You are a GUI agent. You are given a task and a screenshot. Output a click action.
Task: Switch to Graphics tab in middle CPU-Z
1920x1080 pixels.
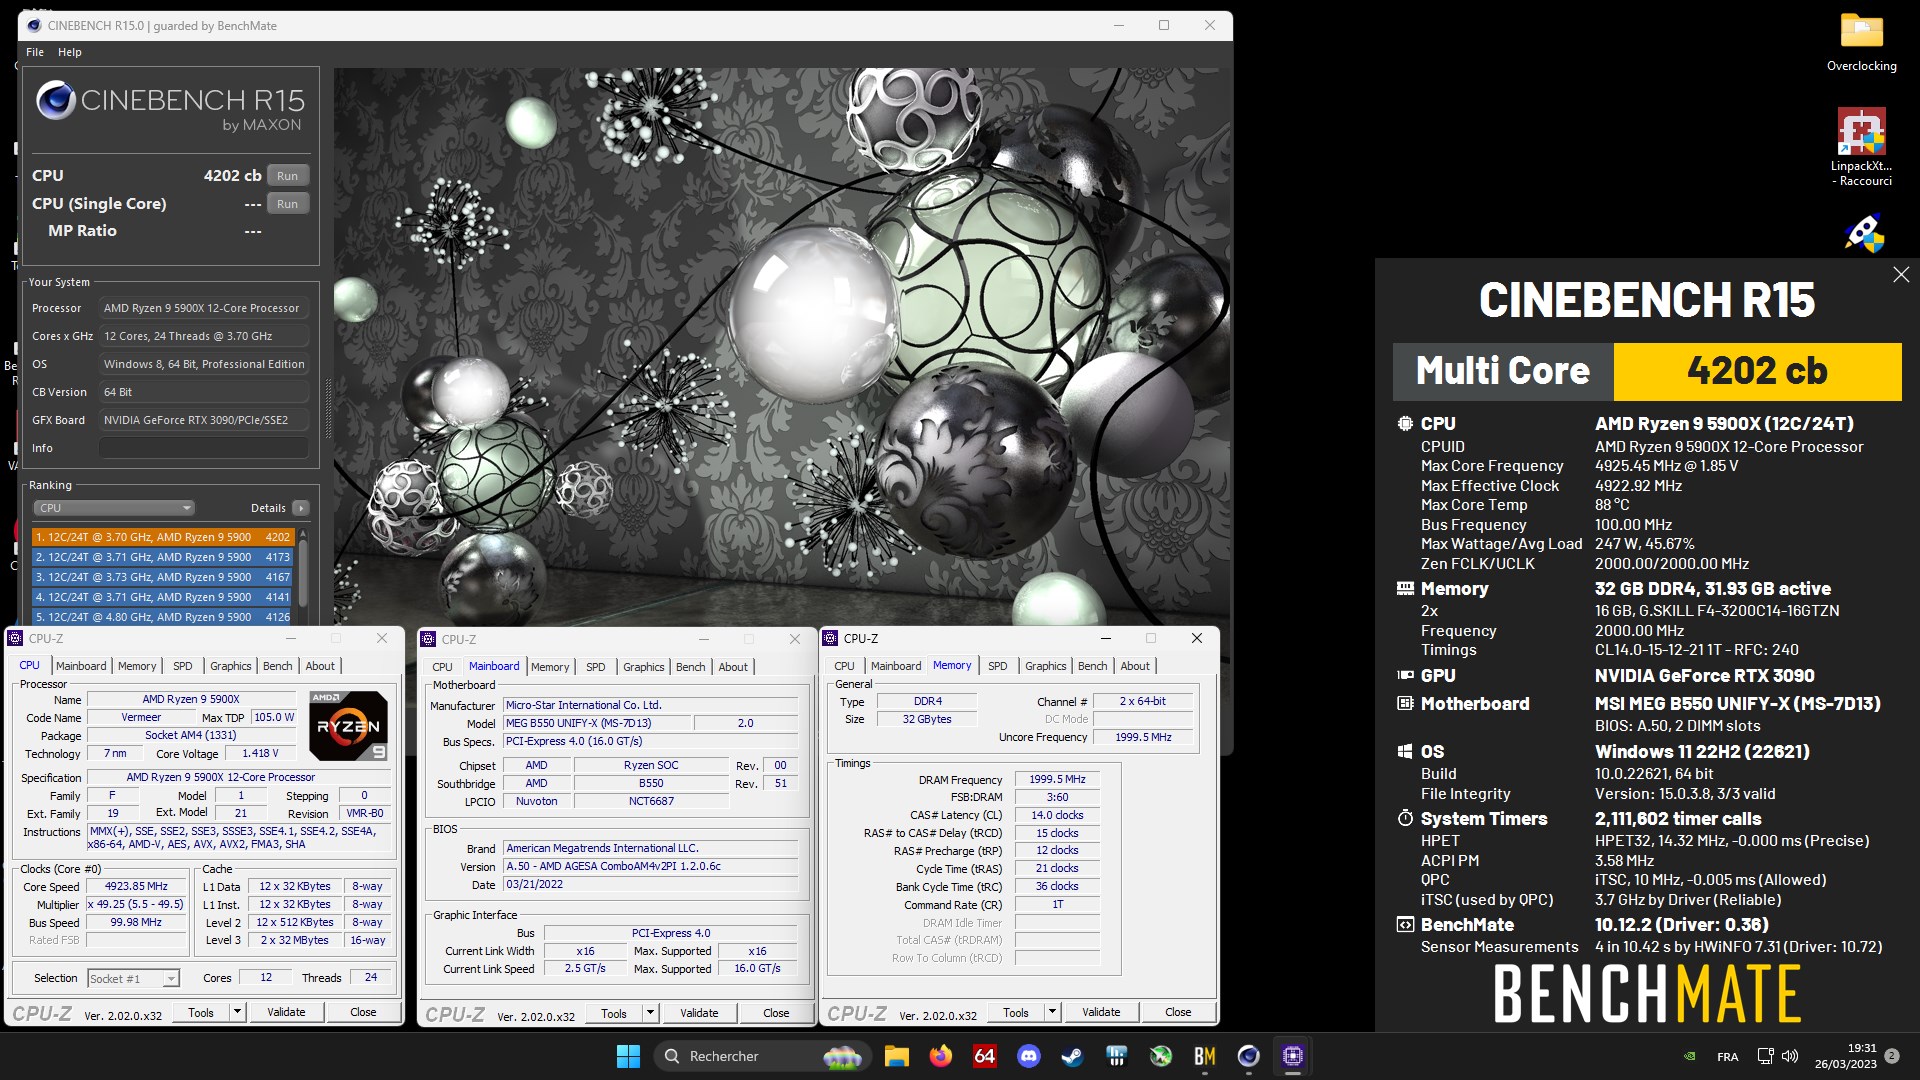tap(643, 667)
